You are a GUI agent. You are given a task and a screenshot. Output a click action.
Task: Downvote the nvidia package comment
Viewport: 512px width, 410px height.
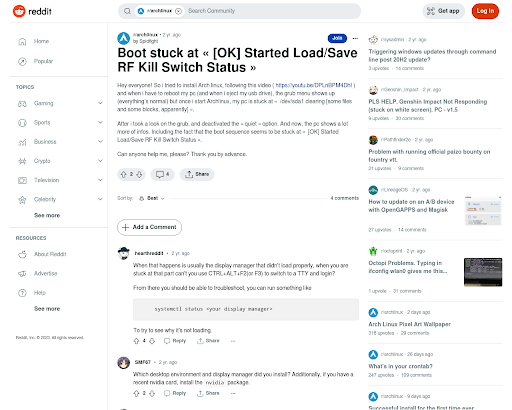pyautogui.click(x=152, y=394)
